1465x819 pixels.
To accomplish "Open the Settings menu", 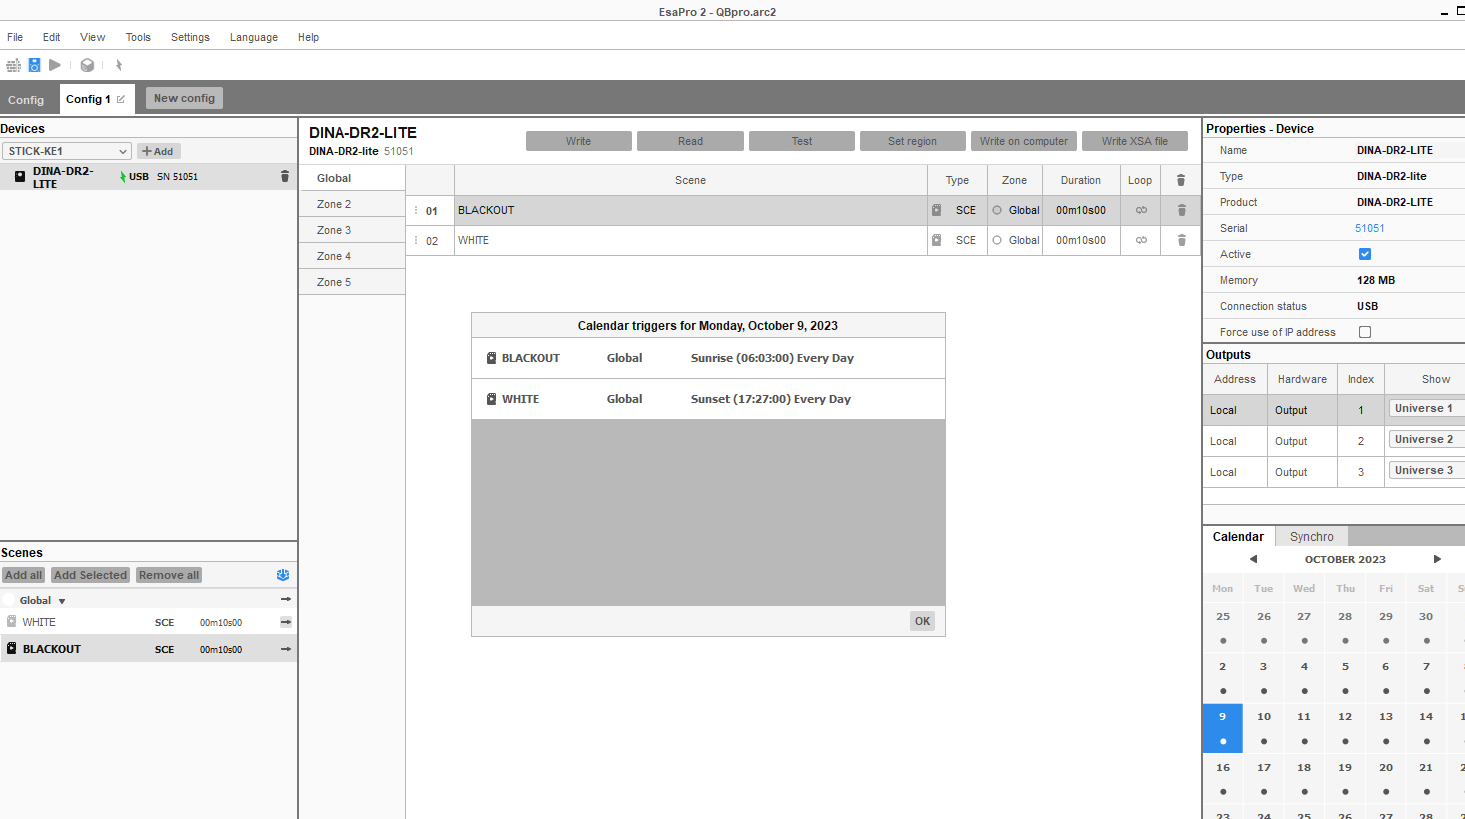I will click(190, 37).
